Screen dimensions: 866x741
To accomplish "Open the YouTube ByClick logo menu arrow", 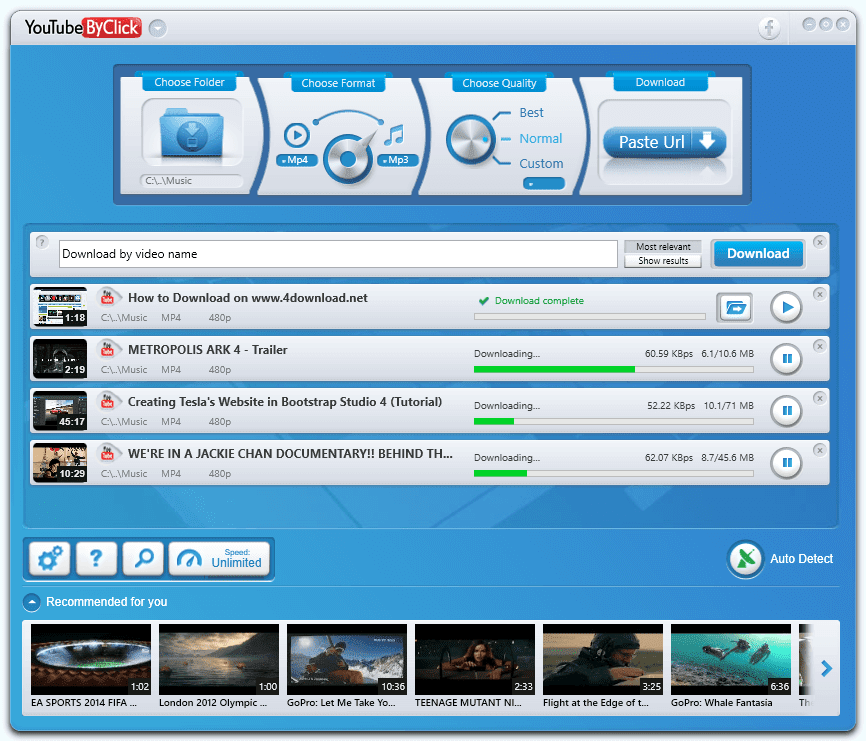I will pyautogui.click(x=157, y=28).
